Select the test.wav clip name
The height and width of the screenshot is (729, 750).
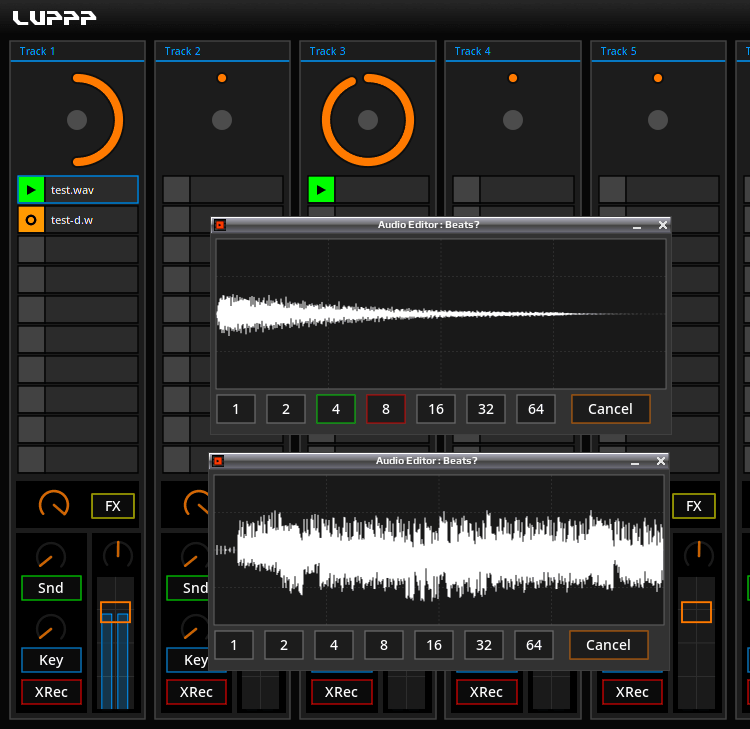pos(72,190)
